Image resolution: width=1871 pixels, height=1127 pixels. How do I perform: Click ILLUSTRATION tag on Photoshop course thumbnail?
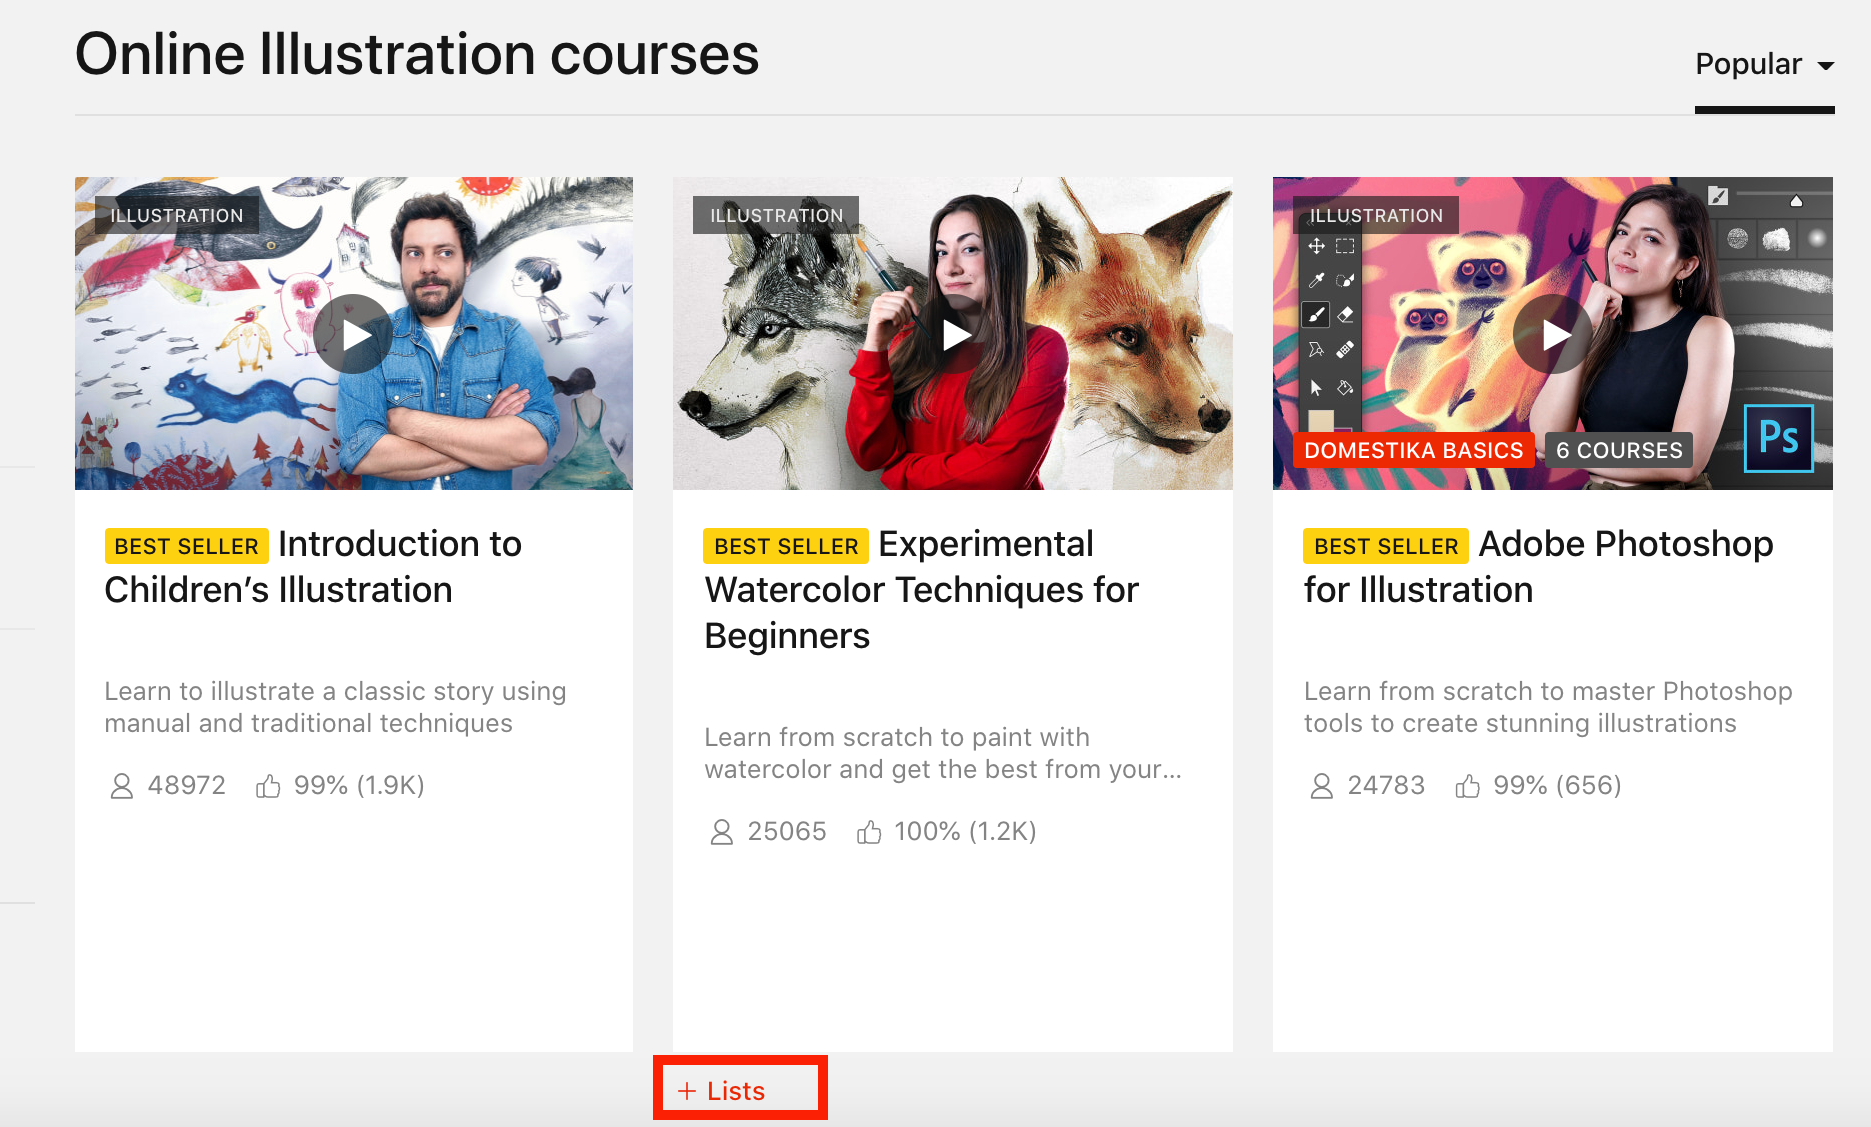click(1376, 215)
